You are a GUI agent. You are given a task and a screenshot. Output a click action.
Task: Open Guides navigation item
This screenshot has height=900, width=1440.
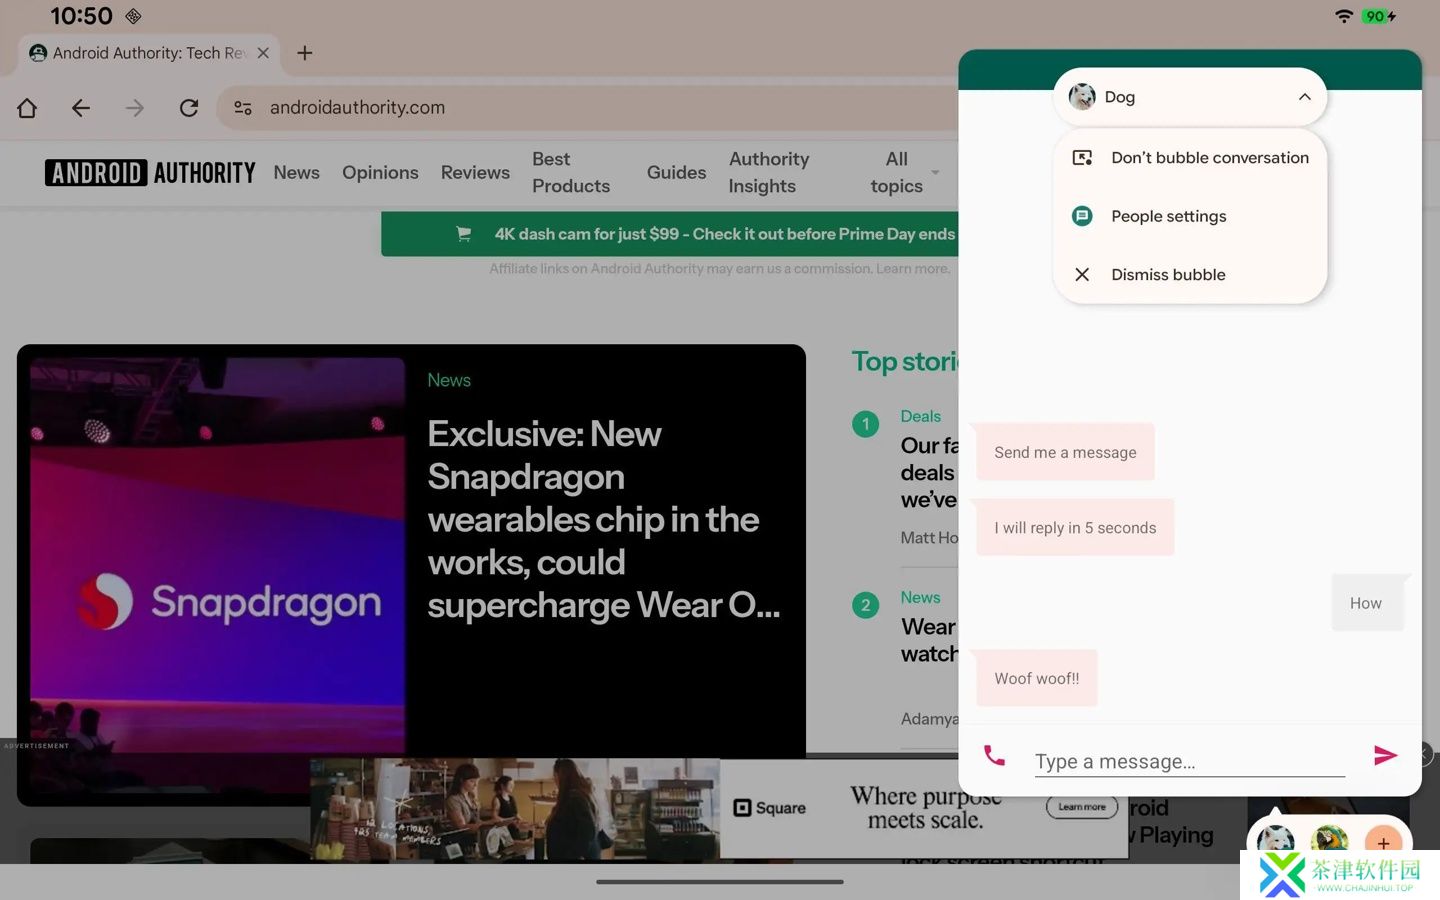(676, 173)
